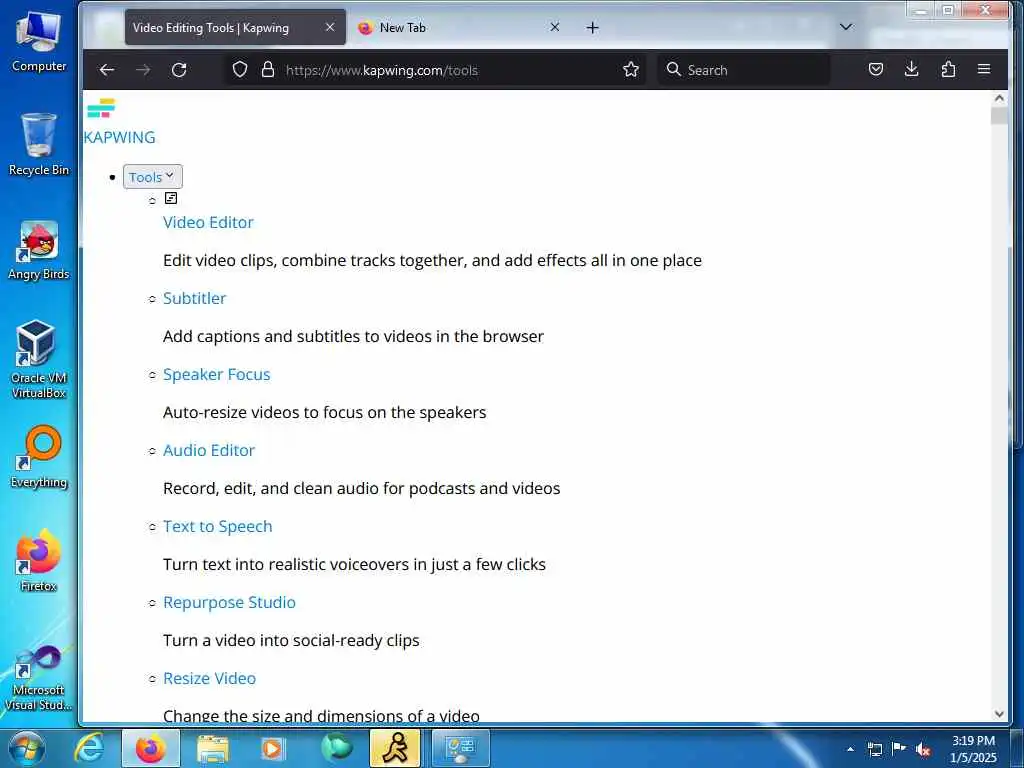
Task: Show hidden tray icons arrow
Action: point(850,749)
